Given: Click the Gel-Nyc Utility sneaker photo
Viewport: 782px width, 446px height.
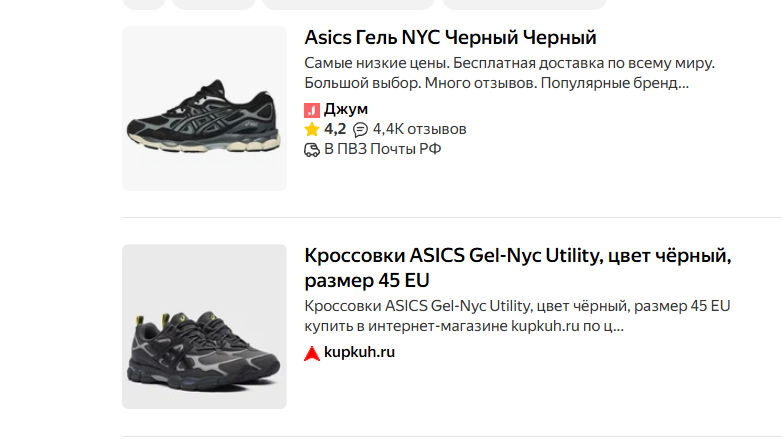Looking at the screenshot, I should tap(204, 327).
